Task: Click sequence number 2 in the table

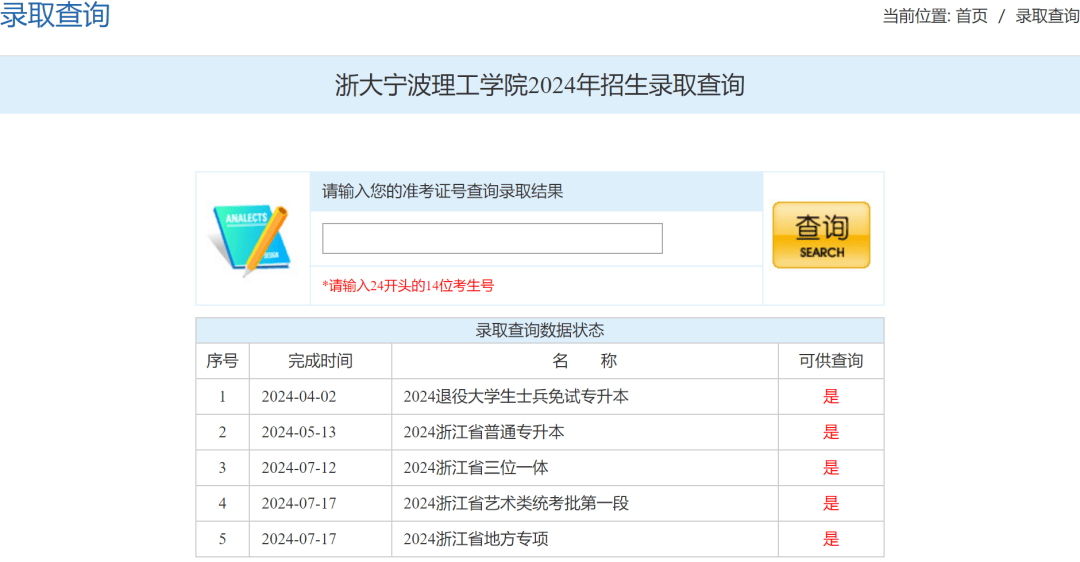Action: click(x=222, y=433)
